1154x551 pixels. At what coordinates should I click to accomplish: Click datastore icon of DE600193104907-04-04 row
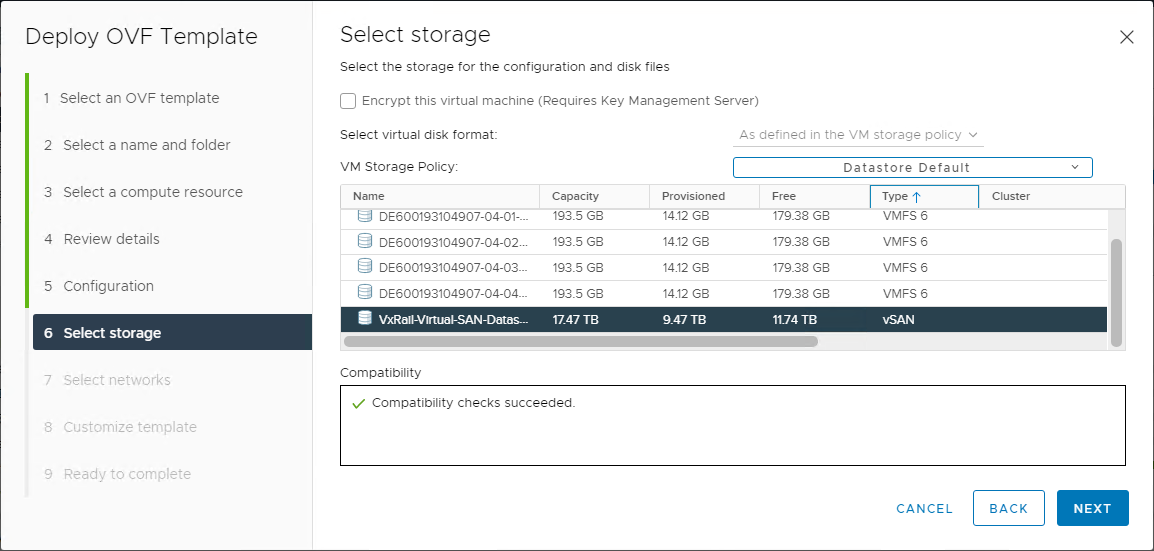pyautogui.click(x=364, y=291)
